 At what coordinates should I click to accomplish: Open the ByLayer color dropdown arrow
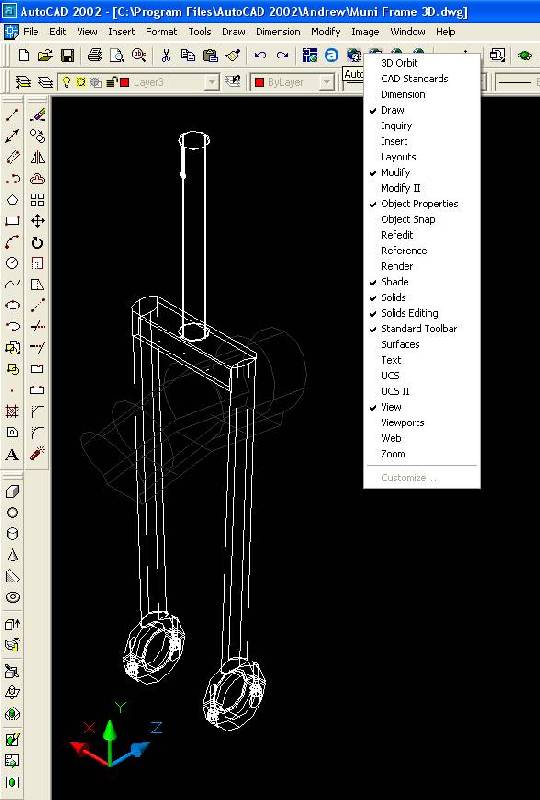(327, 82)
